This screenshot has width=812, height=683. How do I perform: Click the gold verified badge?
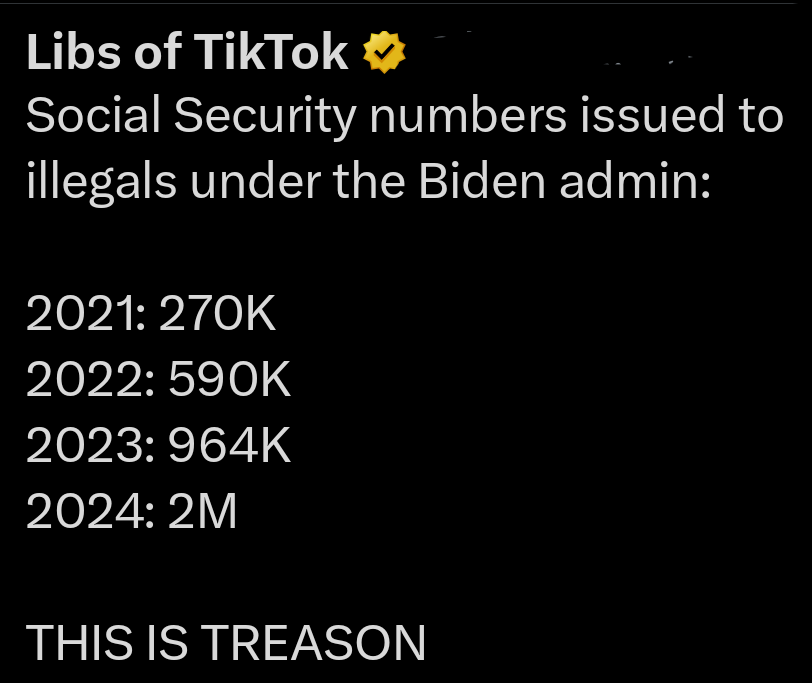tap(384, 53)
